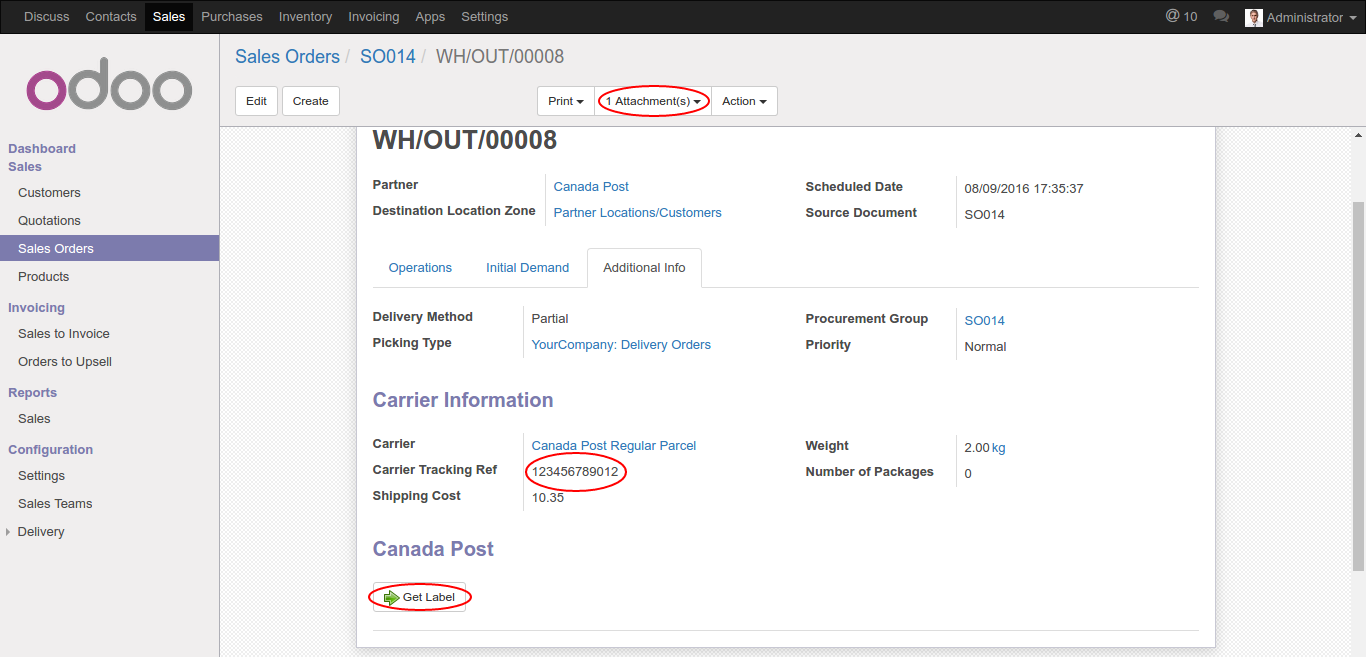
Task: Open the Canada Post partner link
Action: pos(591,187)
